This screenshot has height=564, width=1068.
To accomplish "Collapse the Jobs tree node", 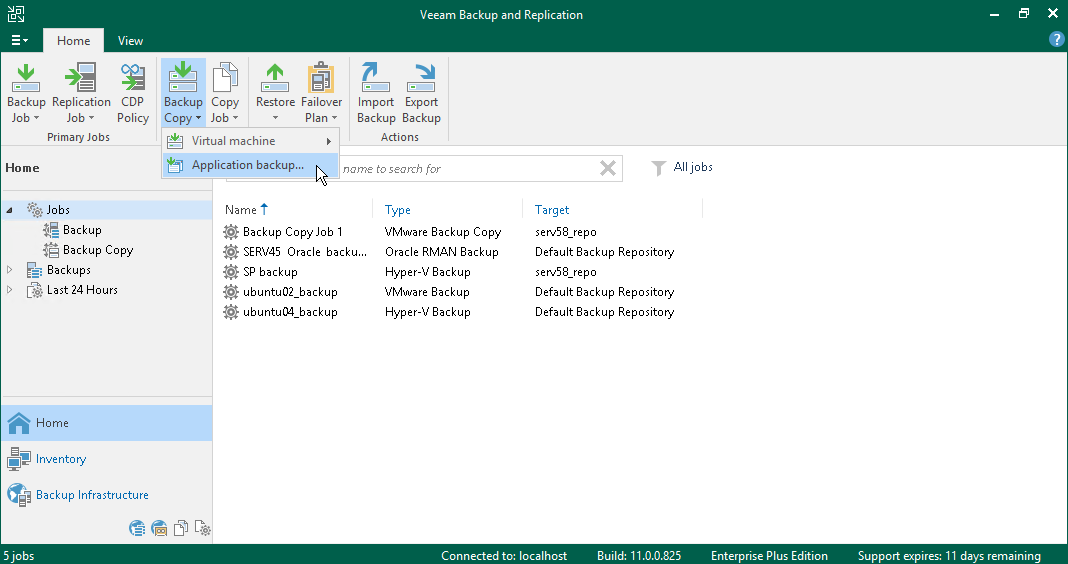I will point(10,210).
